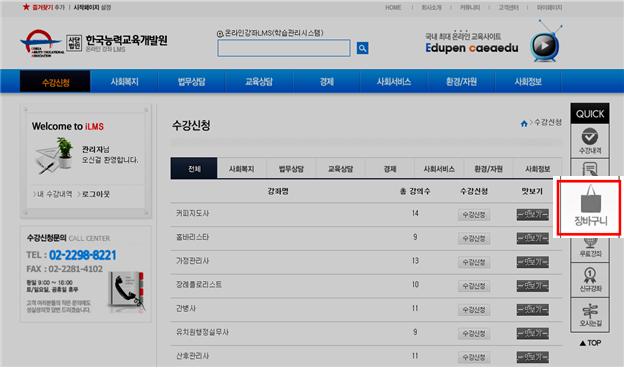
Task: Open 무료강의 icon in QUICK menu
Action: (x=590, y=247)
